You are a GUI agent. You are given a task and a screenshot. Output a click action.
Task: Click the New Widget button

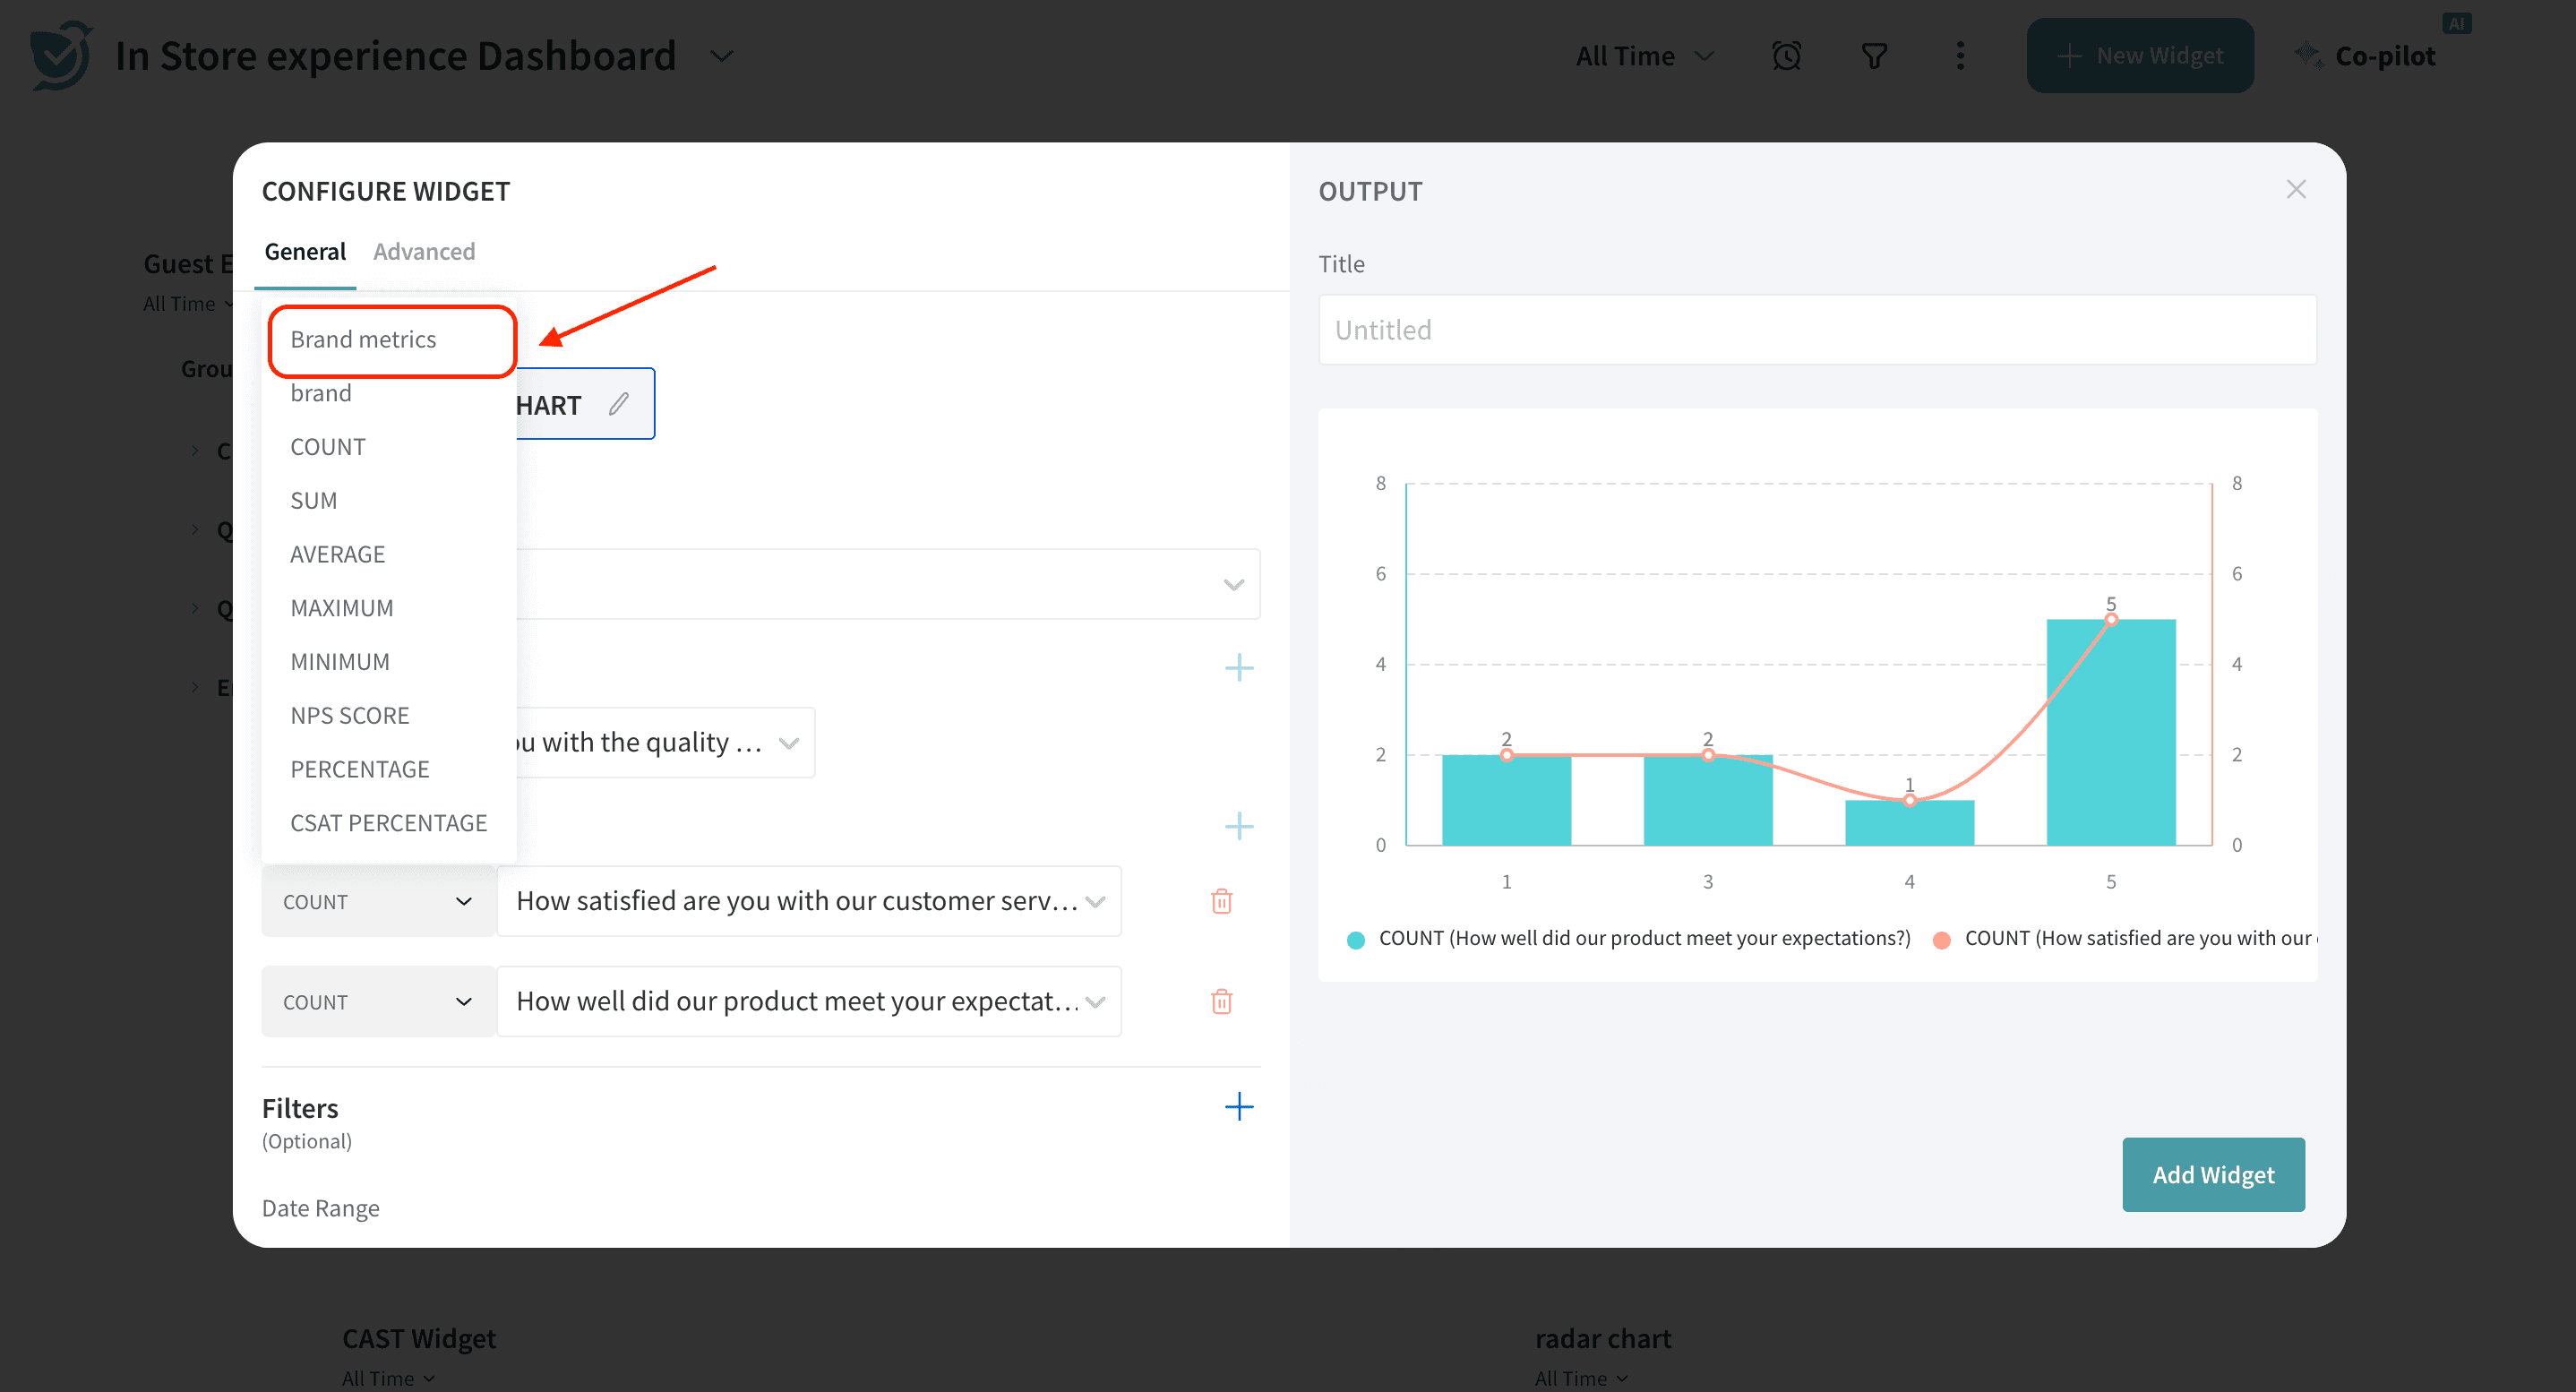click(x=2139, y=56)
